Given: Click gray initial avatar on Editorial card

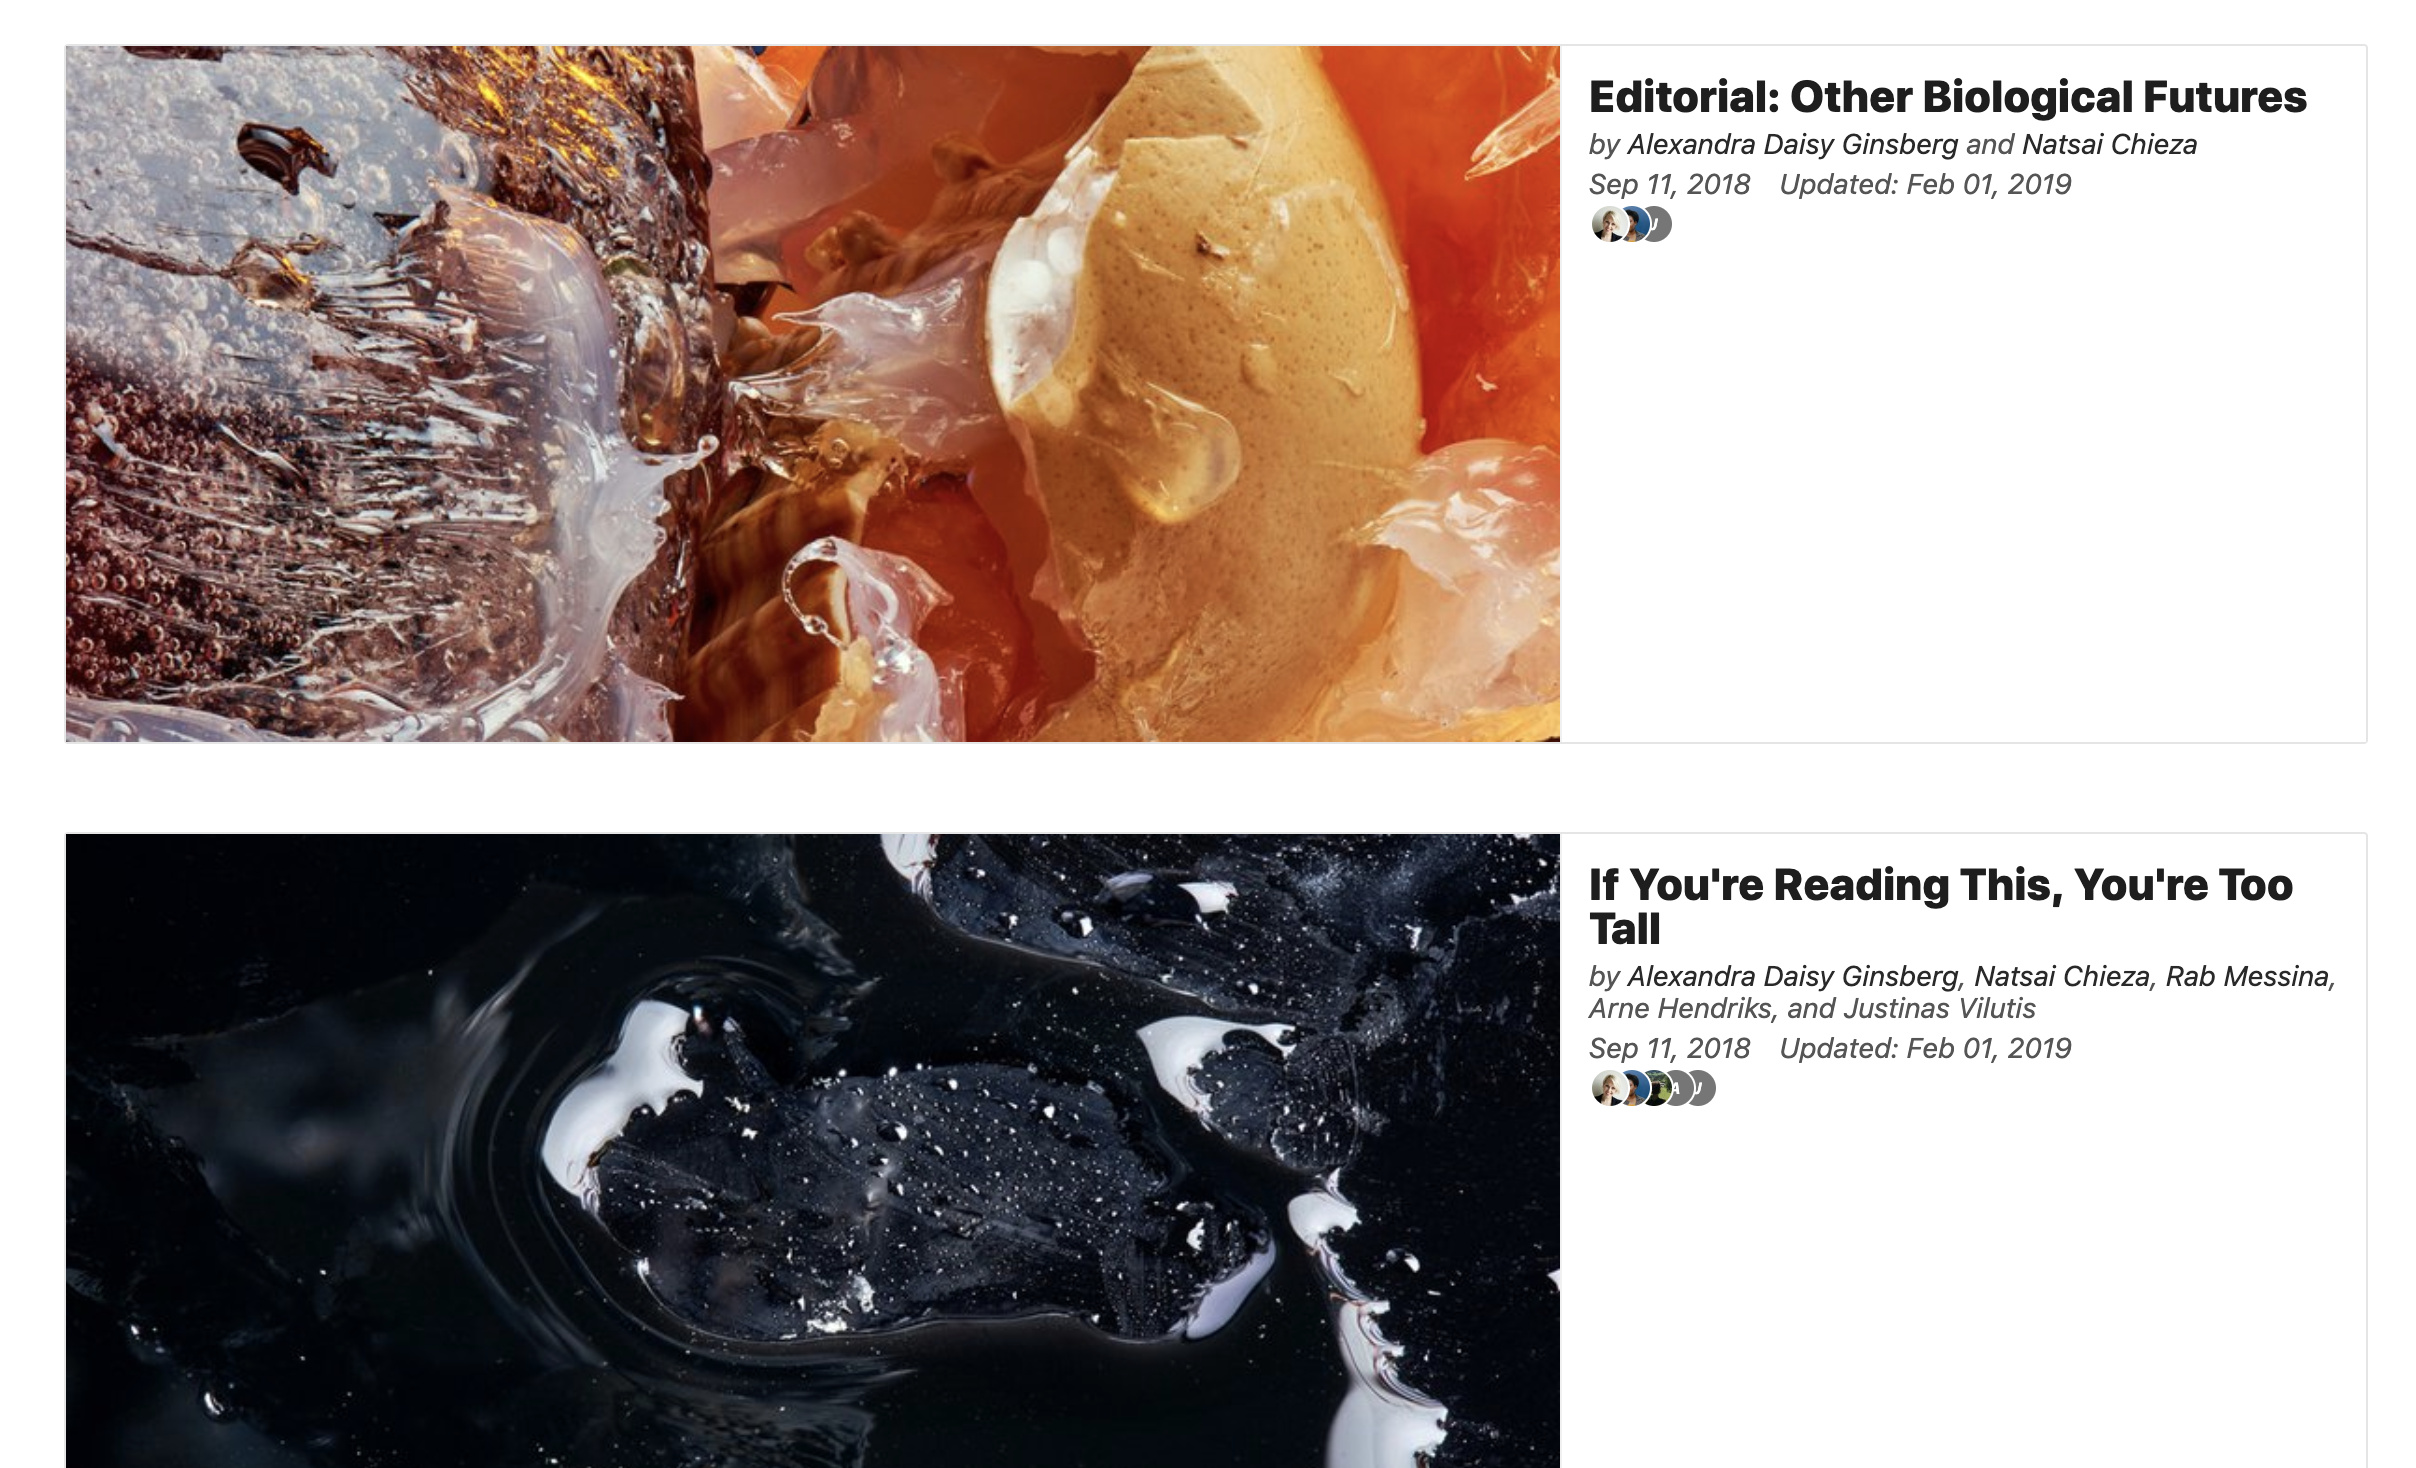Looking at the screenshot, I should (1657, 224).
